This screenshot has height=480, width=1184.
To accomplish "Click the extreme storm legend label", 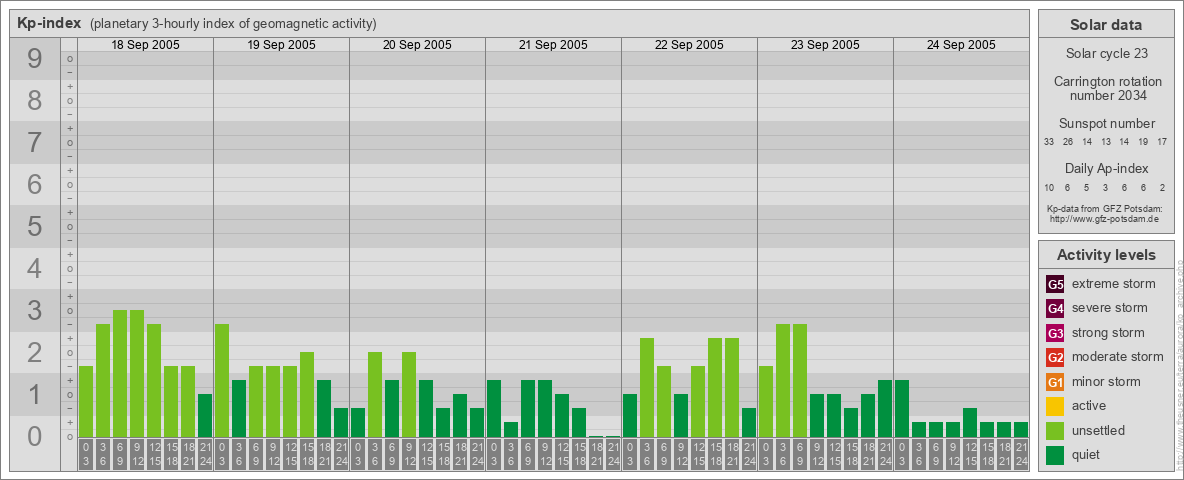I will pos(1114,284).
